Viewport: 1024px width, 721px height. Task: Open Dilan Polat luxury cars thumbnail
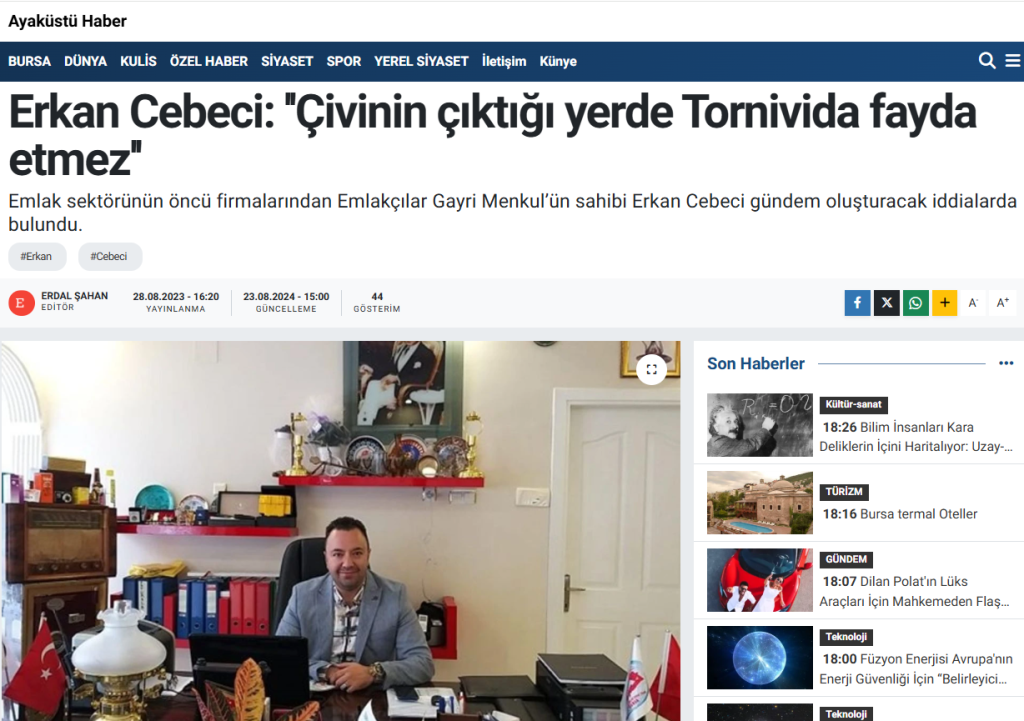pyautogui.click(x=759, y=580)
